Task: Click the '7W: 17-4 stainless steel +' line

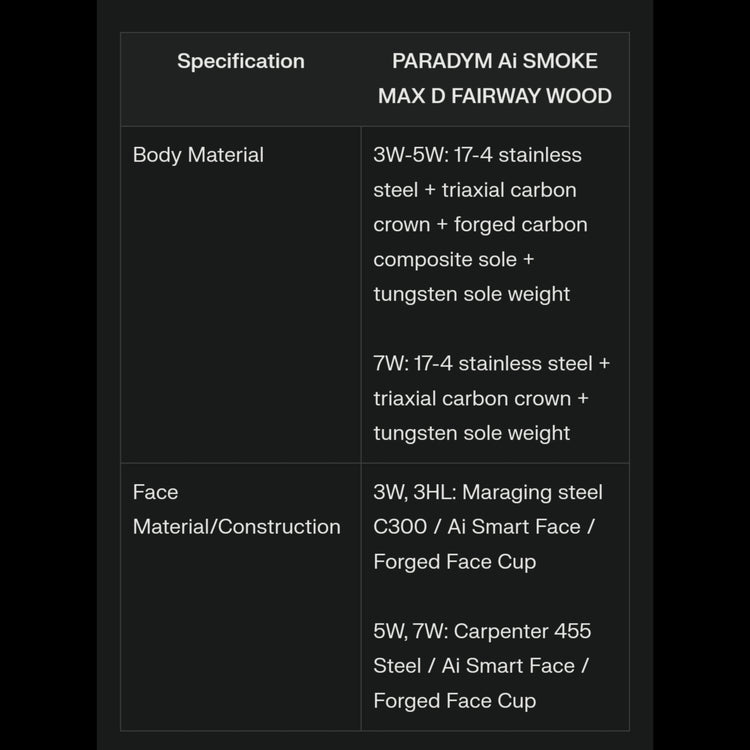Action: (491, 363)
